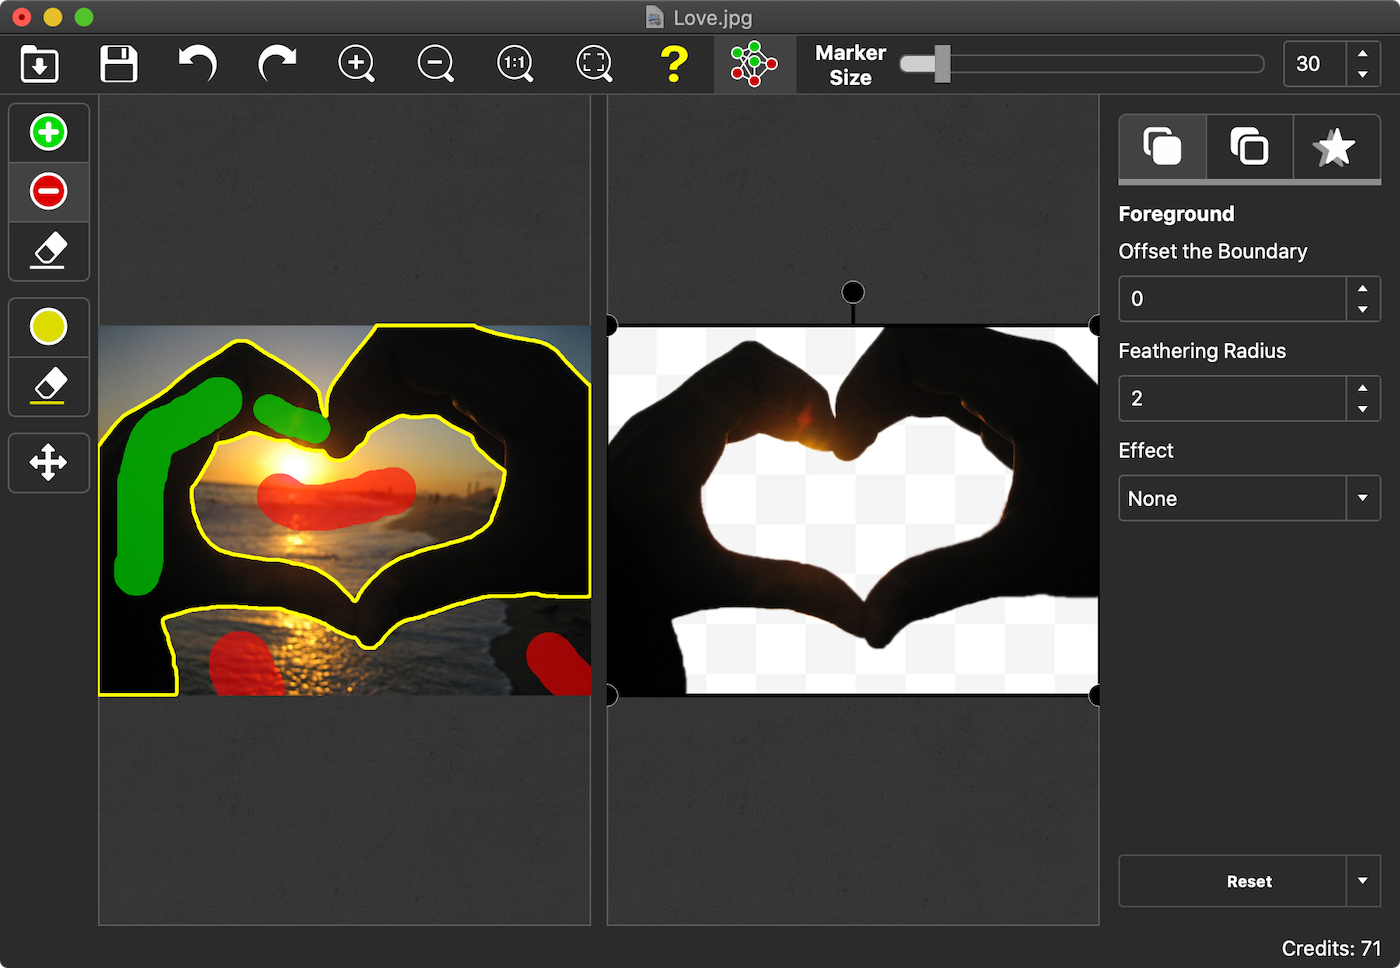
Task: Zoom in on the canvas
Action: pyautogui.click(x=356, y=63)
